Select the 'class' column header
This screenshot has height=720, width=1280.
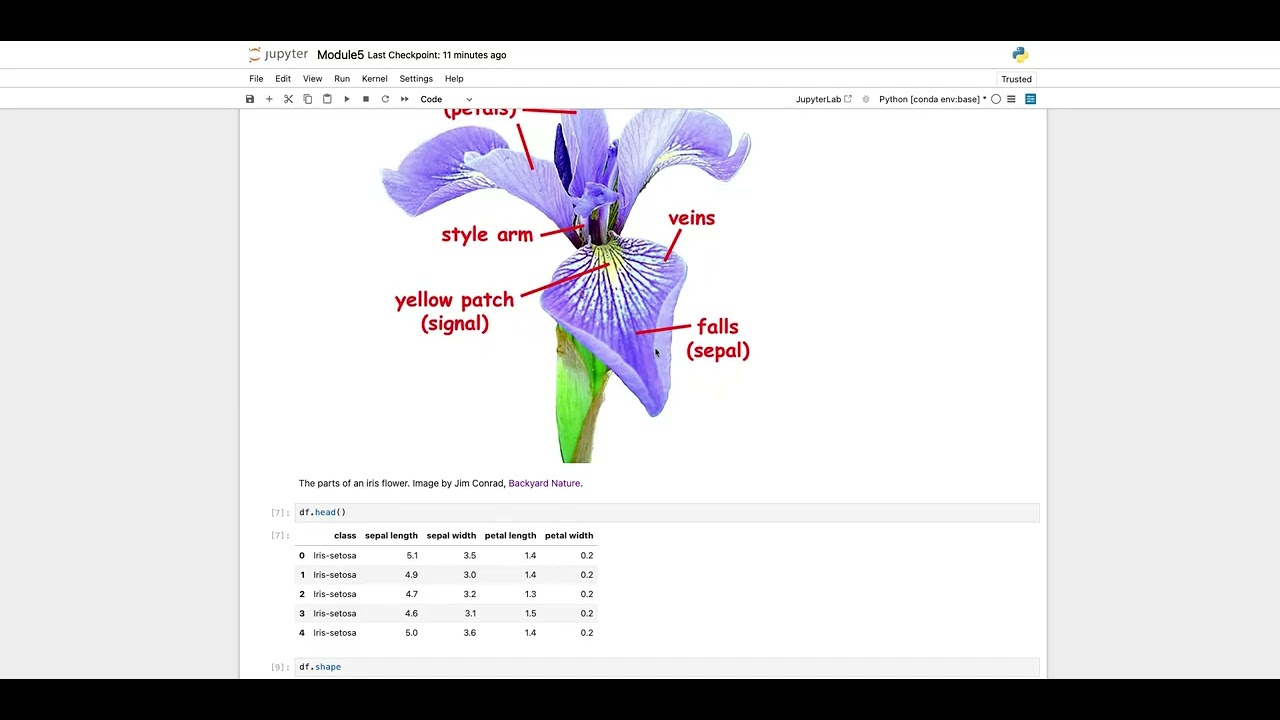(x=345, y=535)
